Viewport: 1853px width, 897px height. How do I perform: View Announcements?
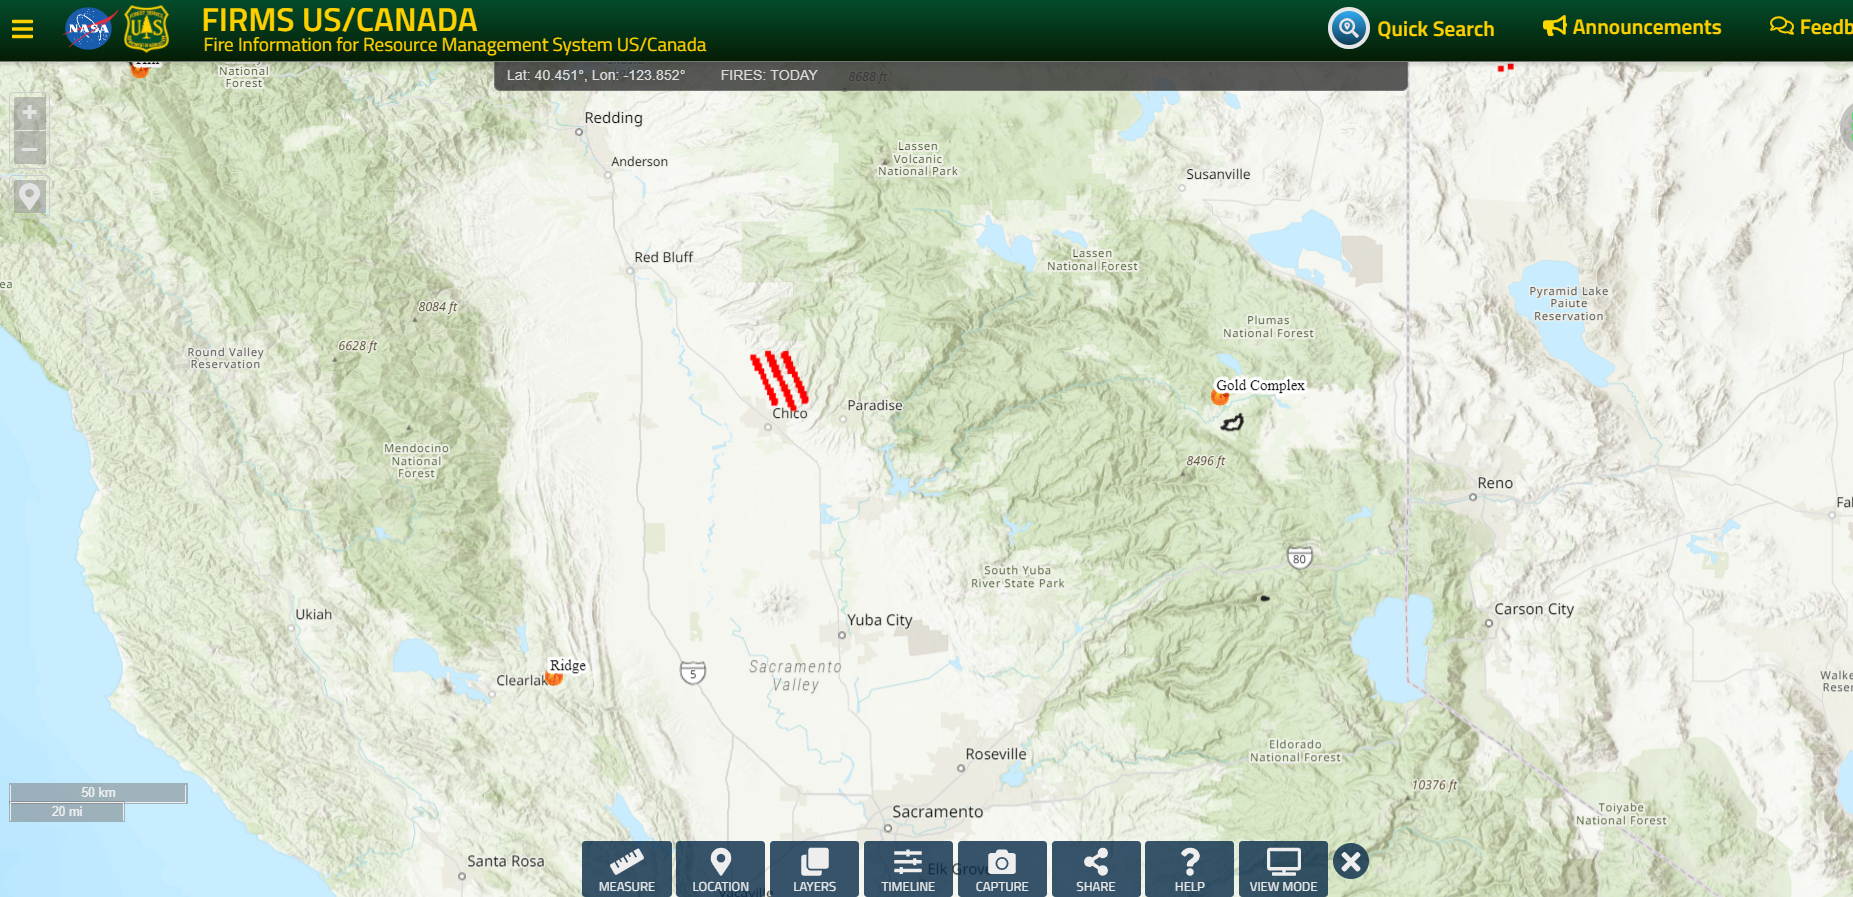[1632, 27]
